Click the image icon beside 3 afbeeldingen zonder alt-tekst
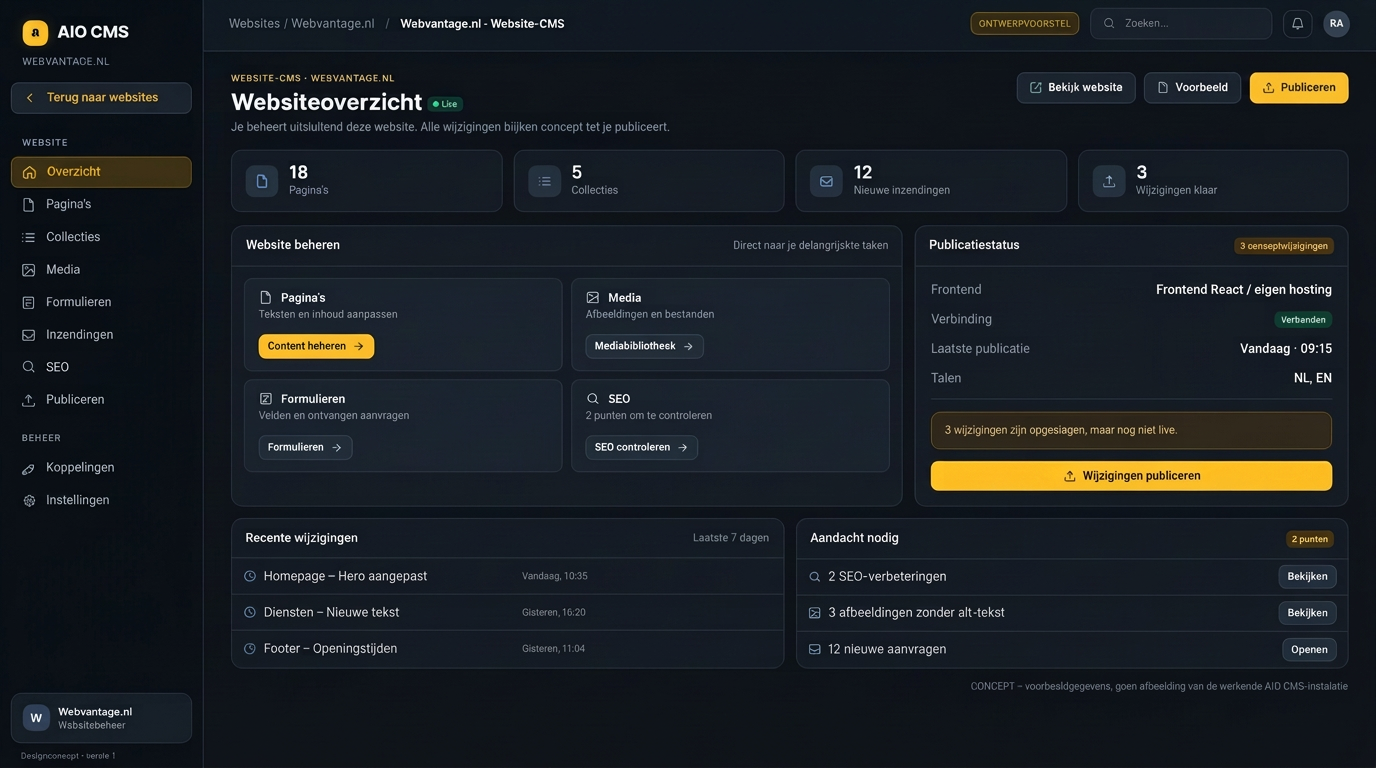 pos(815,613)
